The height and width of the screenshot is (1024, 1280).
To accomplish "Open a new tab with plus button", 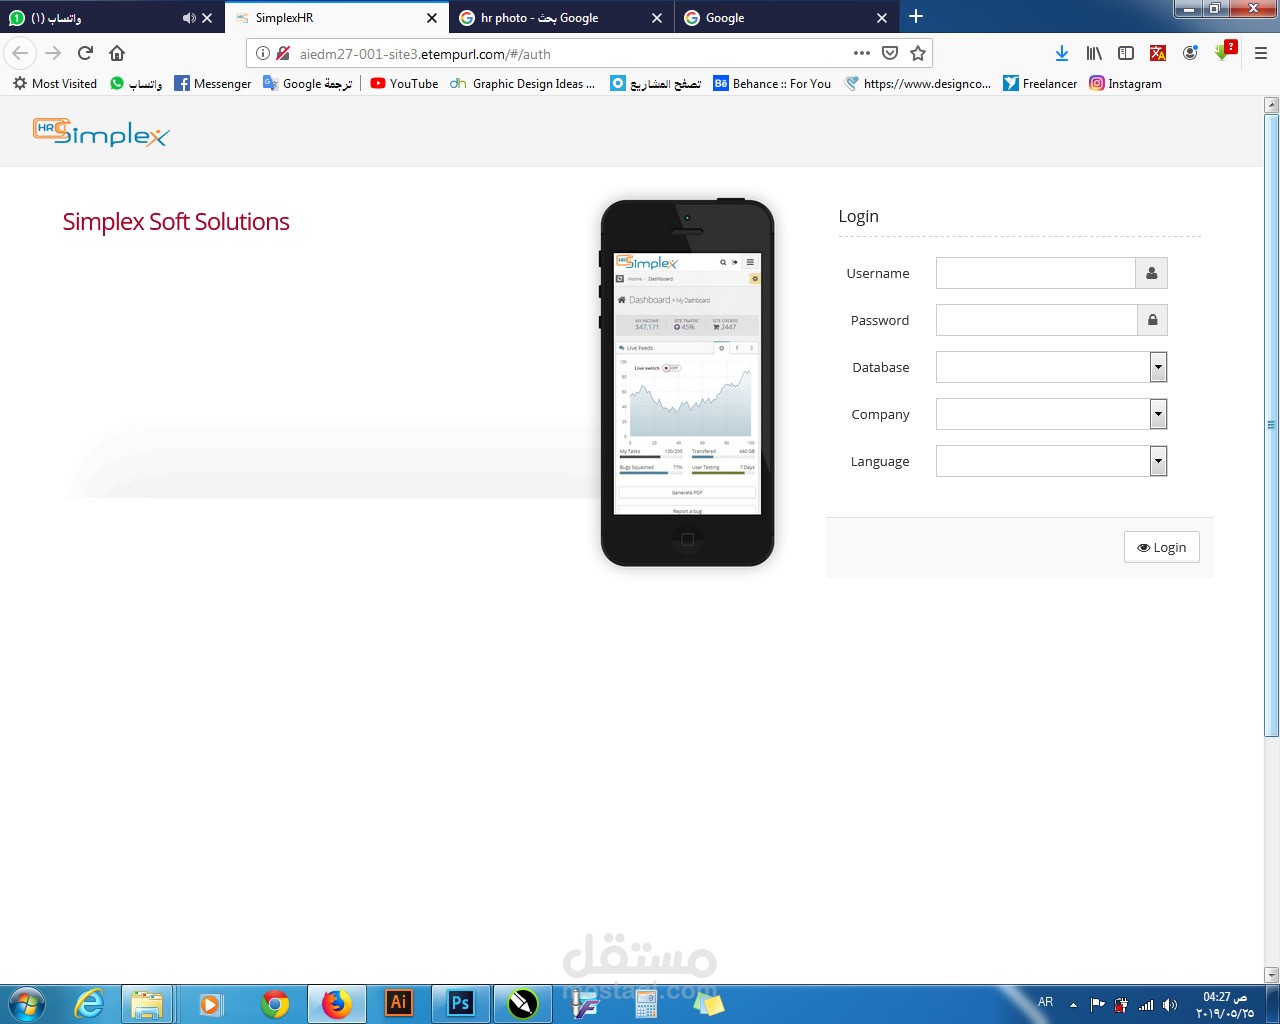I will click(915, 16).
